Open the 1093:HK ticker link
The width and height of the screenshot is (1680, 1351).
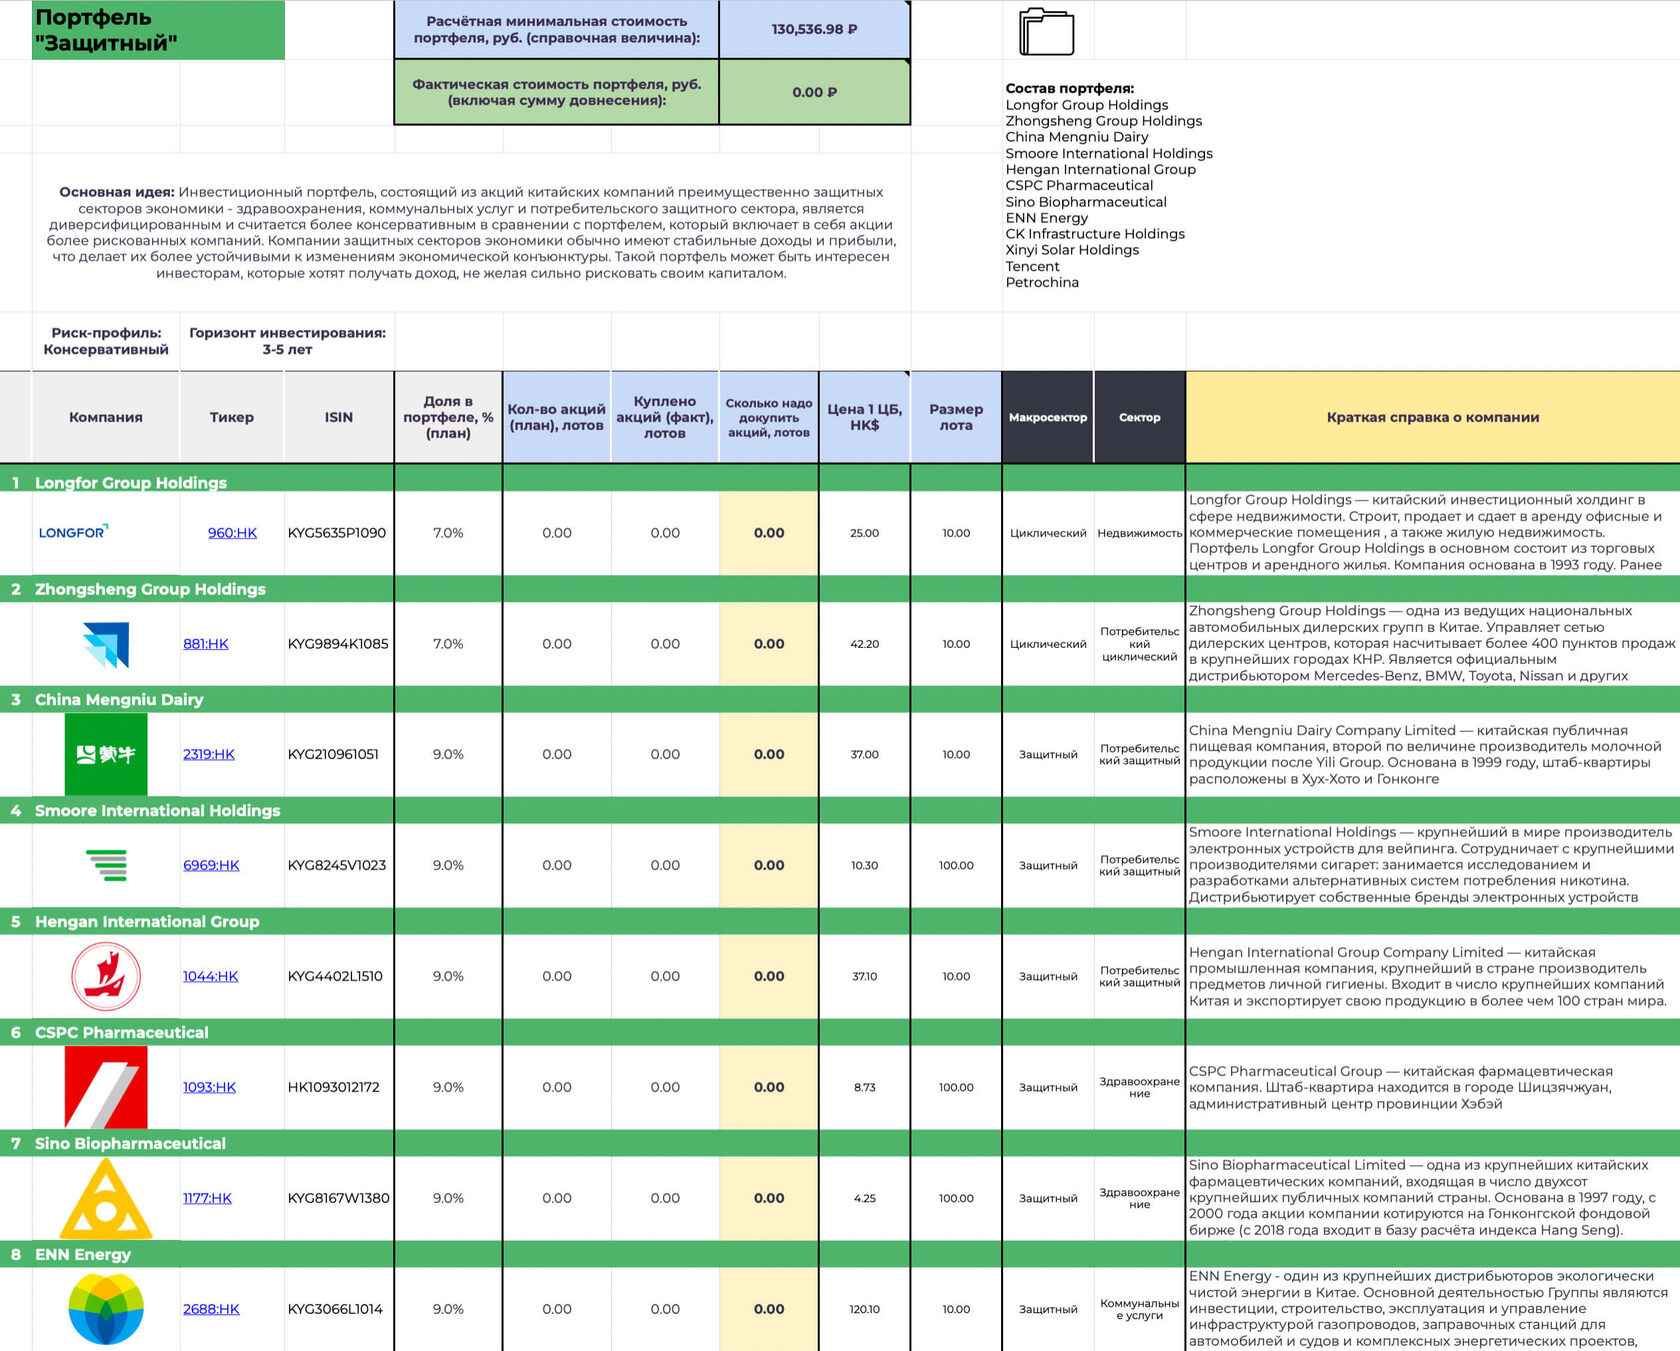click(210, 1087)
